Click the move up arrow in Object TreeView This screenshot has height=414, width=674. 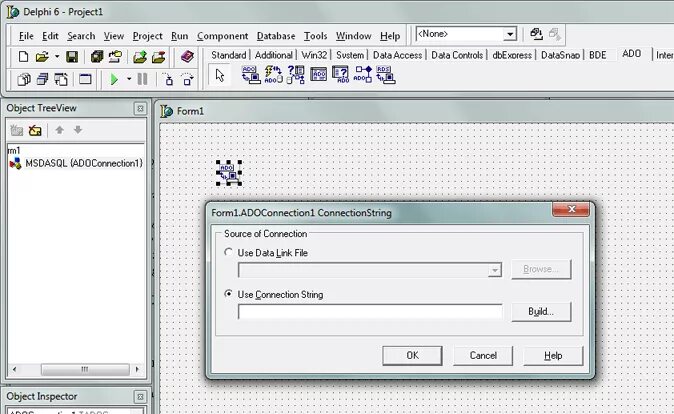[x=59, y=130]
